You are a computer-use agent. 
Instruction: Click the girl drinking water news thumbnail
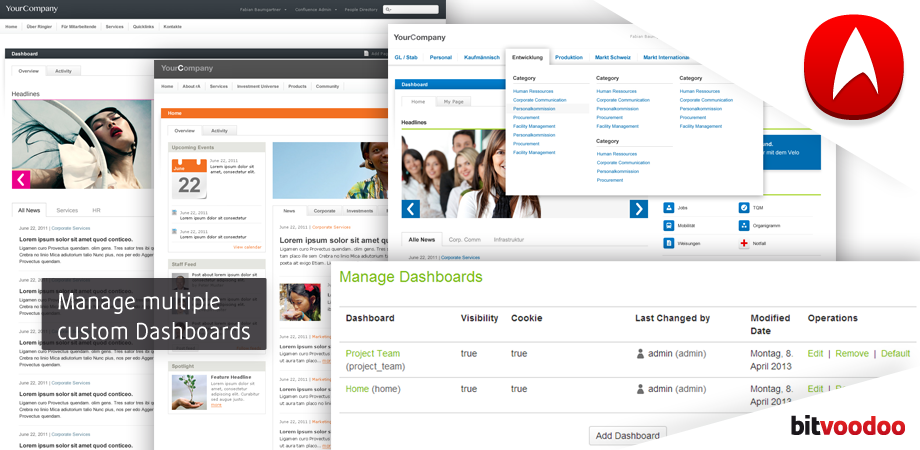coord(300,302)
